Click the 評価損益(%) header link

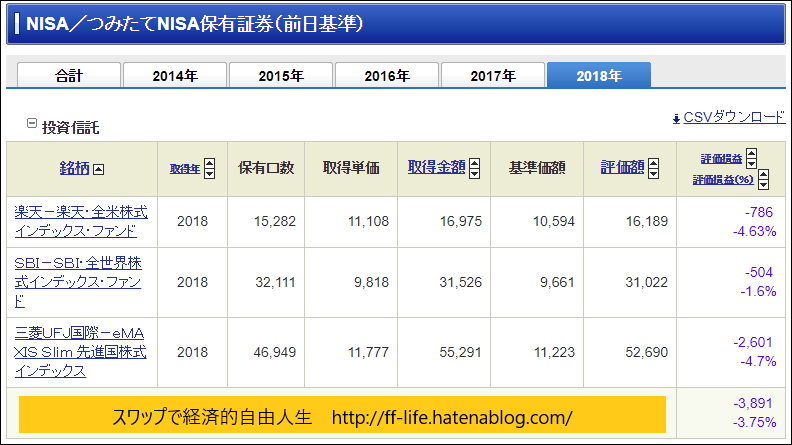(x=723, y=179)
